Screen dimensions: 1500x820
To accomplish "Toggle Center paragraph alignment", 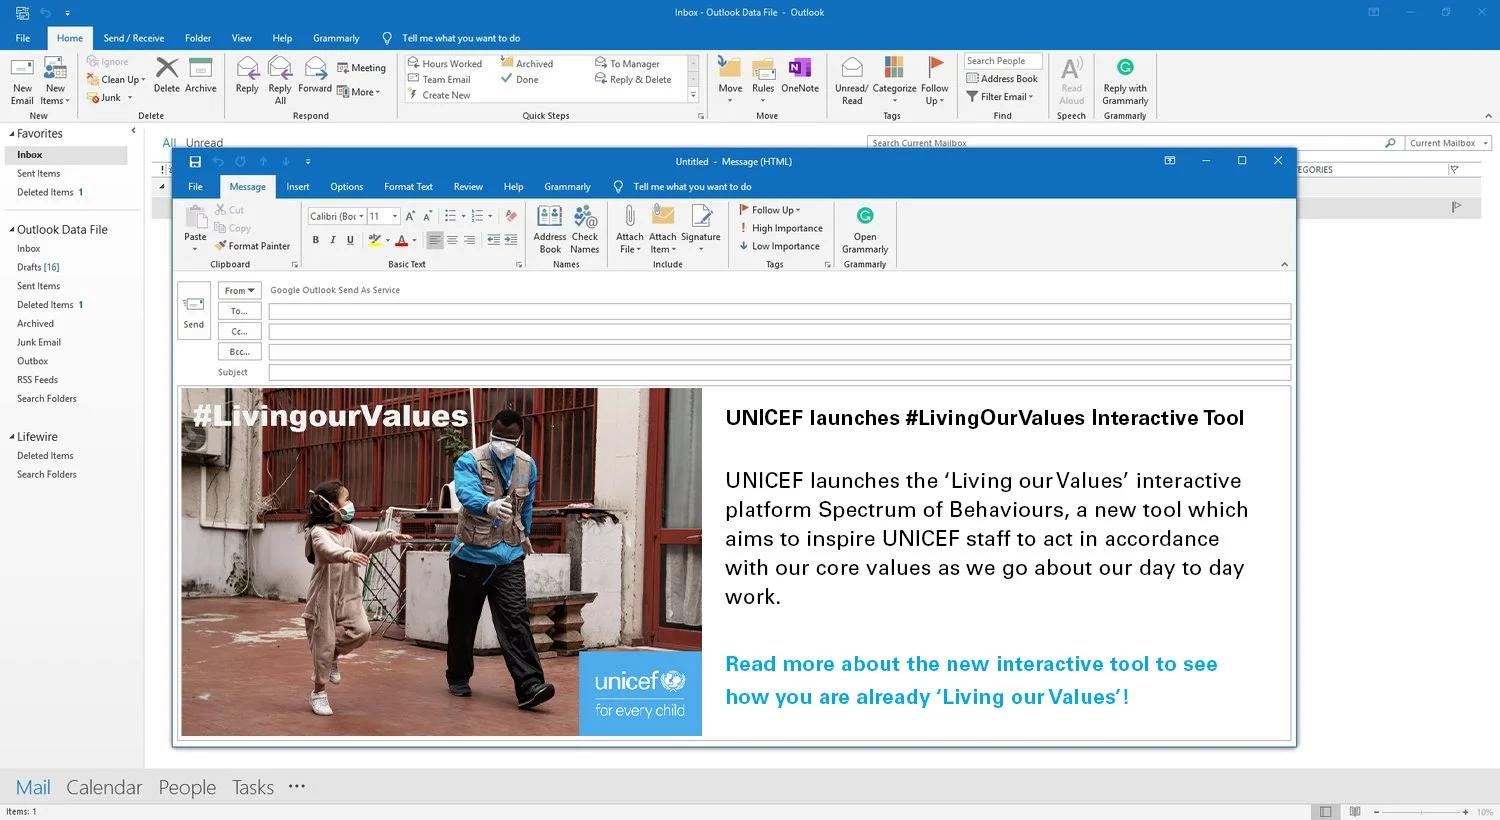I will [x=452, y=240].
